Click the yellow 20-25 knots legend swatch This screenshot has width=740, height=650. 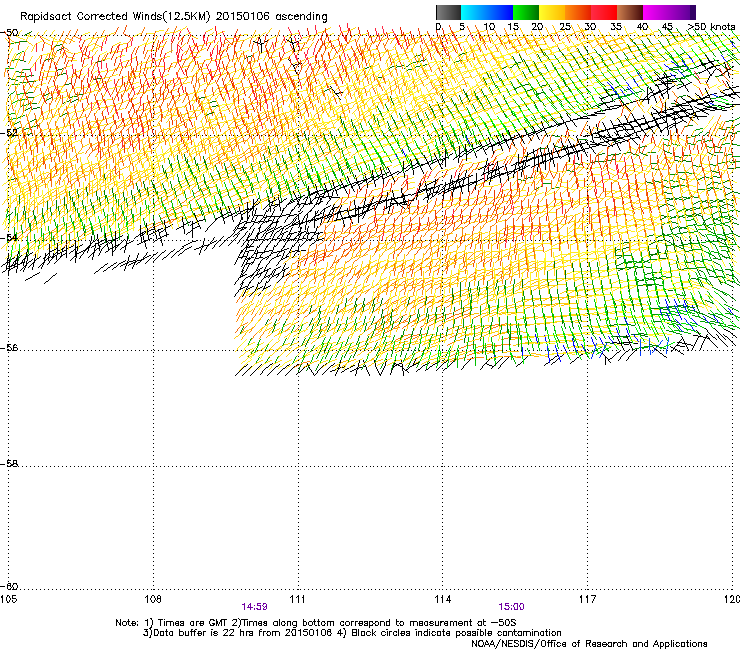coord(552,12)
